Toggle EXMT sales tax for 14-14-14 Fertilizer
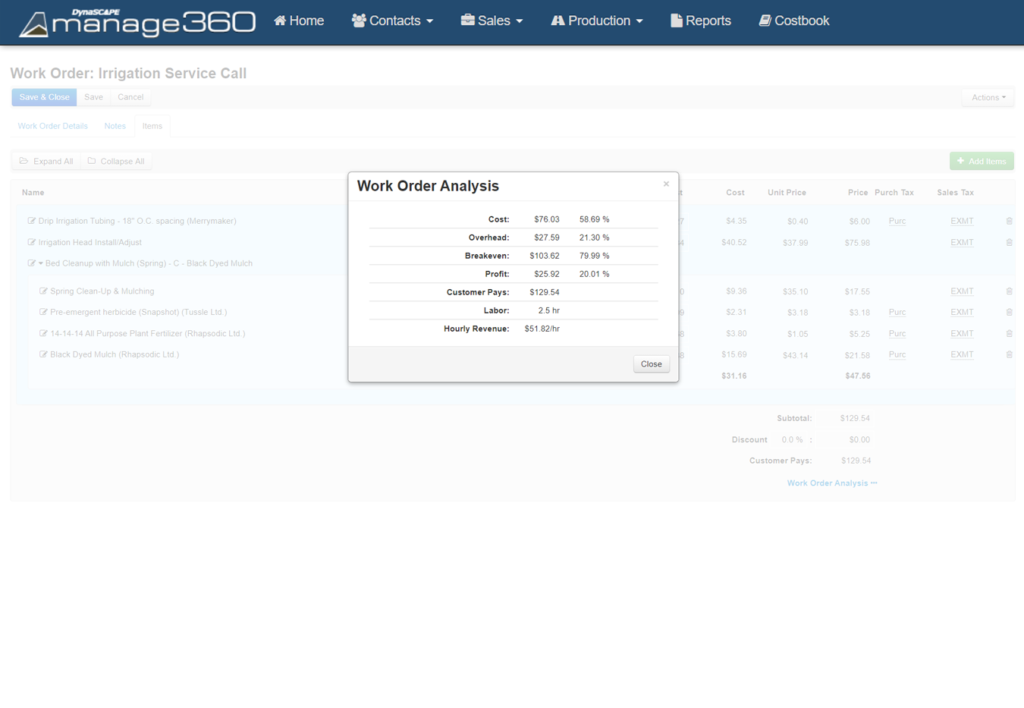 960,333
